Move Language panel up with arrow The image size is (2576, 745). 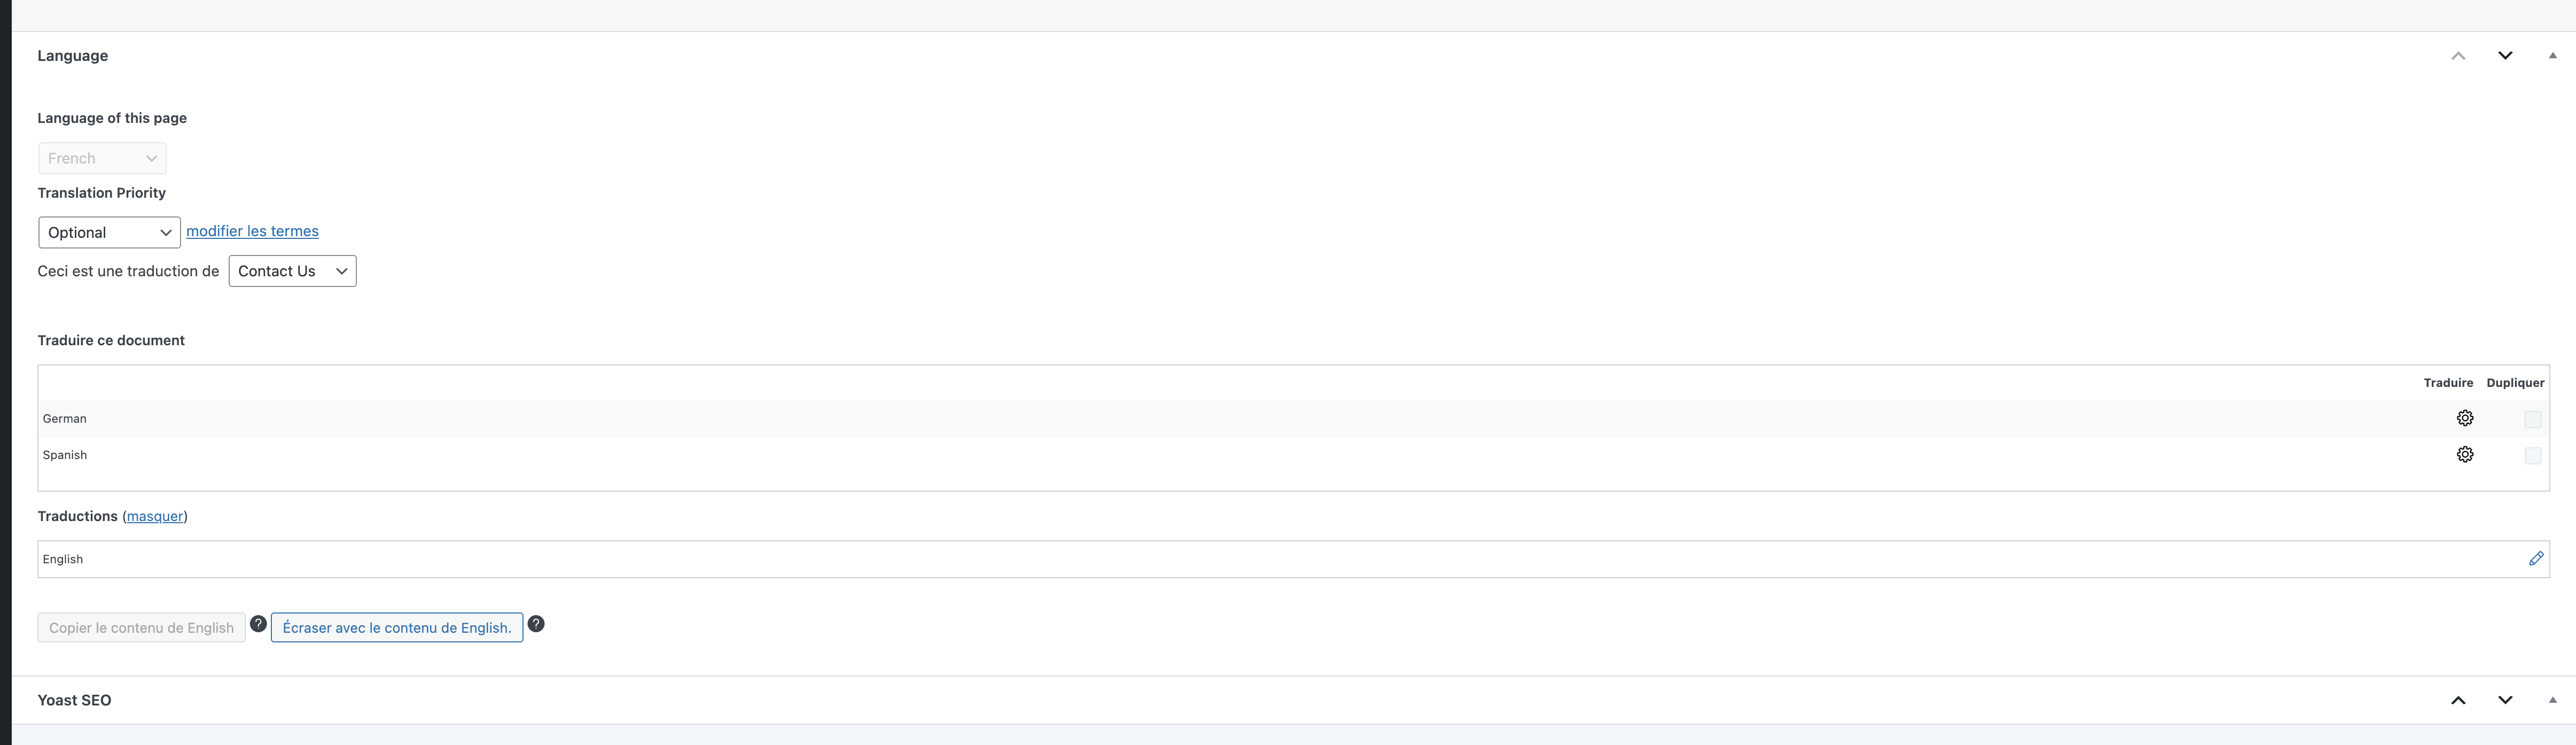coord(2458,56)
